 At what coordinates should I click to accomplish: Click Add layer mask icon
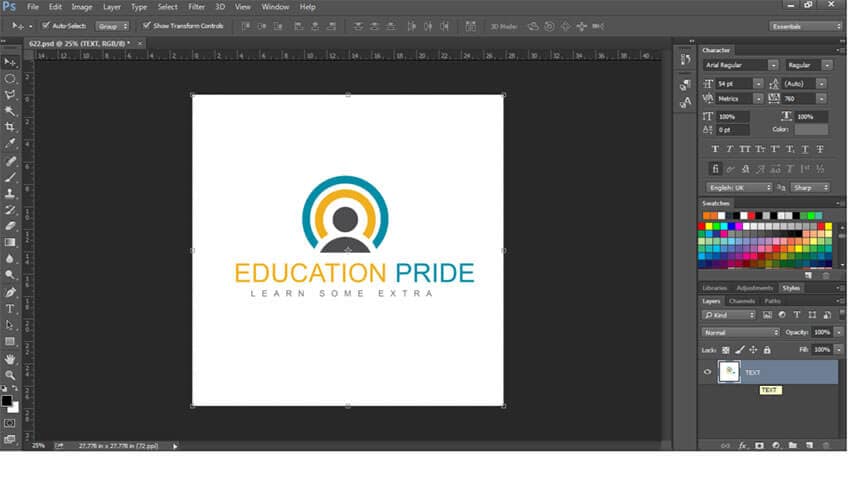[759, 445]
